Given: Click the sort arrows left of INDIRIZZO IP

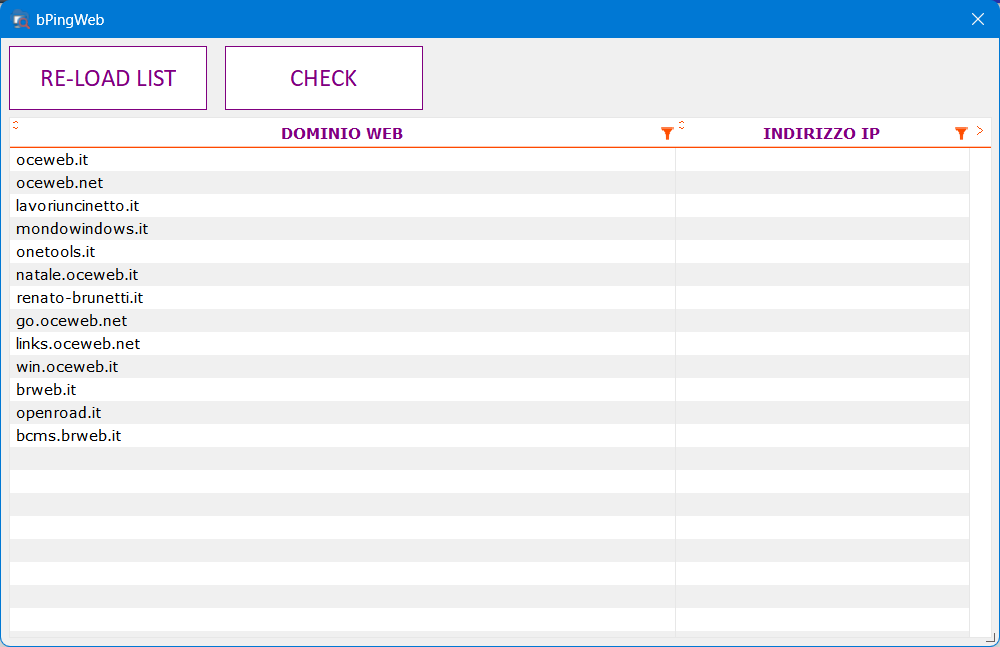Looking at the screenshot, I should [x=682, y=126].
